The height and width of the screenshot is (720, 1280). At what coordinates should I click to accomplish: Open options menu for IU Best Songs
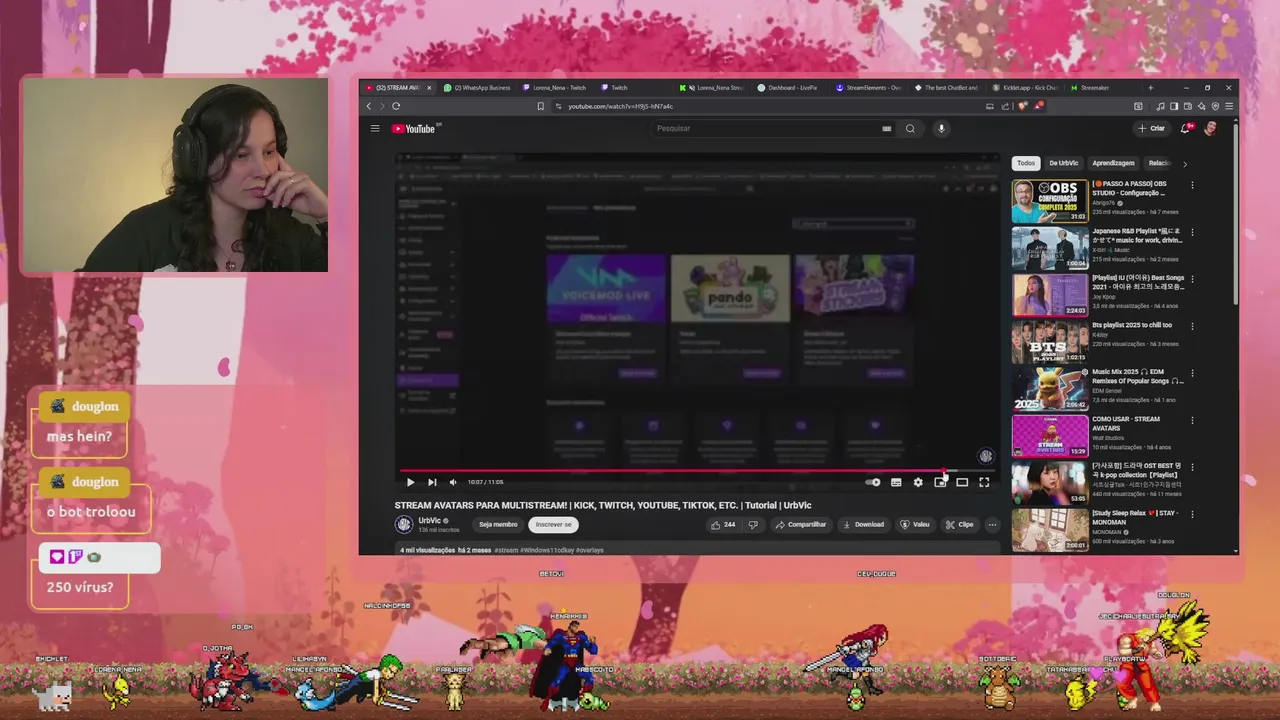pyautogui.click(x=1192, y=279)
